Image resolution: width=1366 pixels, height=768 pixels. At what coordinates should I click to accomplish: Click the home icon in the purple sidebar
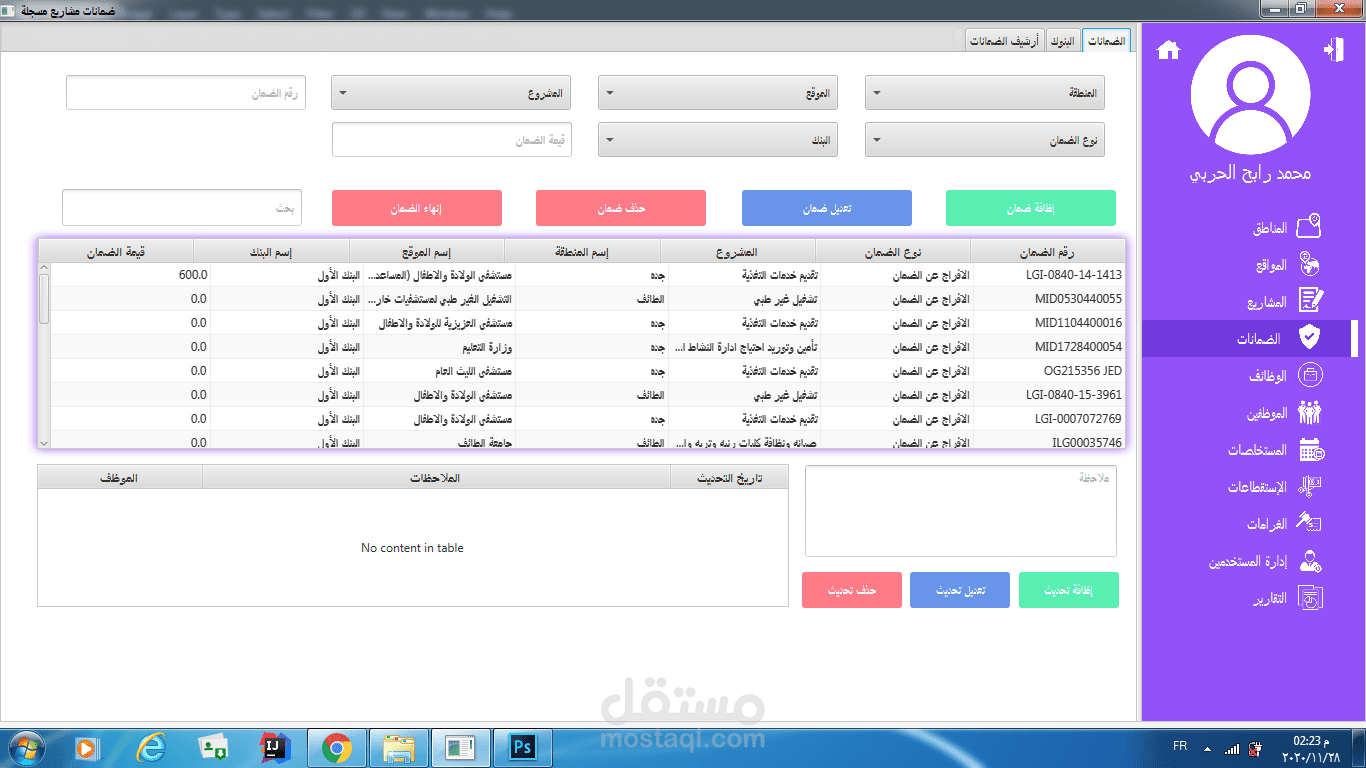tap(1168, 50)
